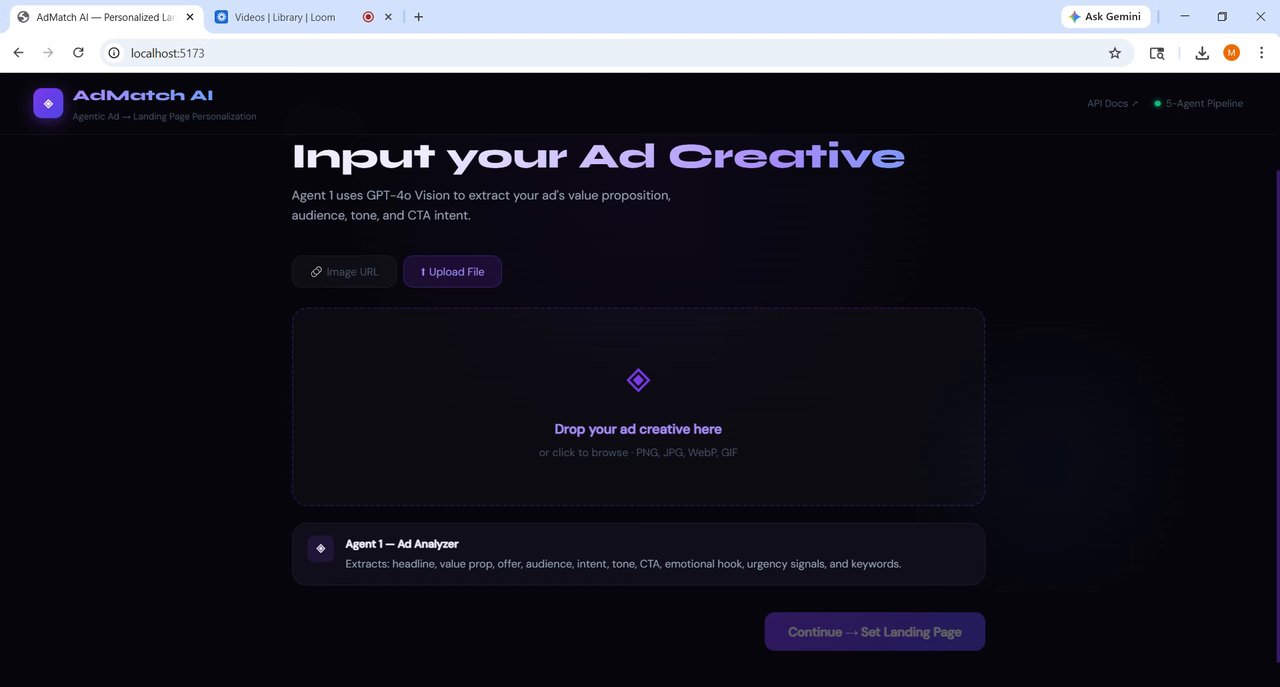Open the Chrome three-dot menu

tap(1261, 53)
